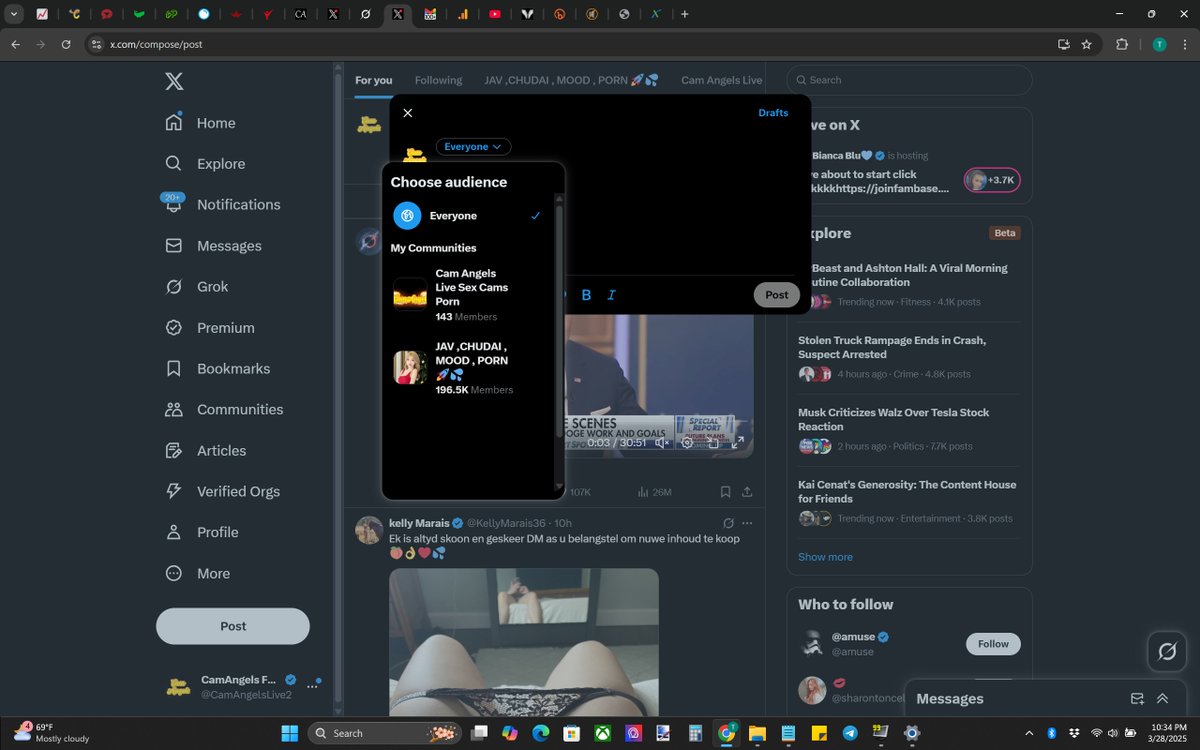Follow the @amuse account

(993, 644)
